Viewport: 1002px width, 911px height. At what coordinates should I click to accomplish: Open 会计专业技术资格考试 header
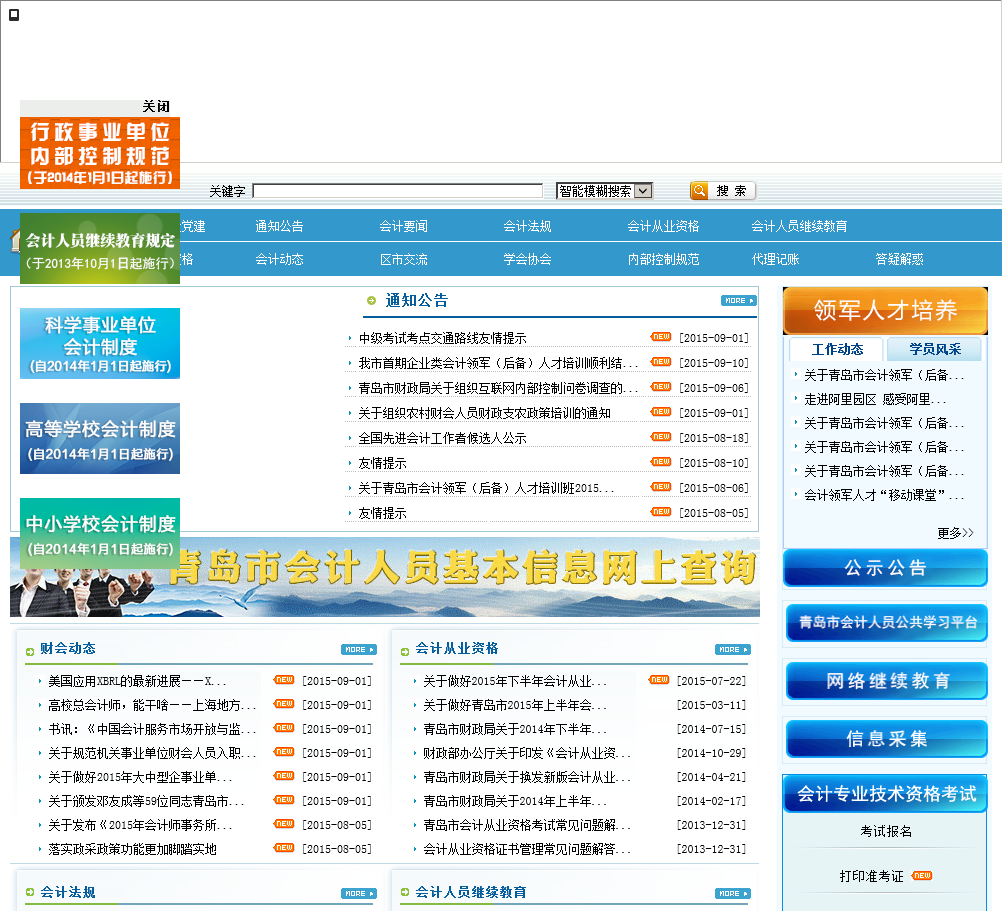(x=885, y=793)
